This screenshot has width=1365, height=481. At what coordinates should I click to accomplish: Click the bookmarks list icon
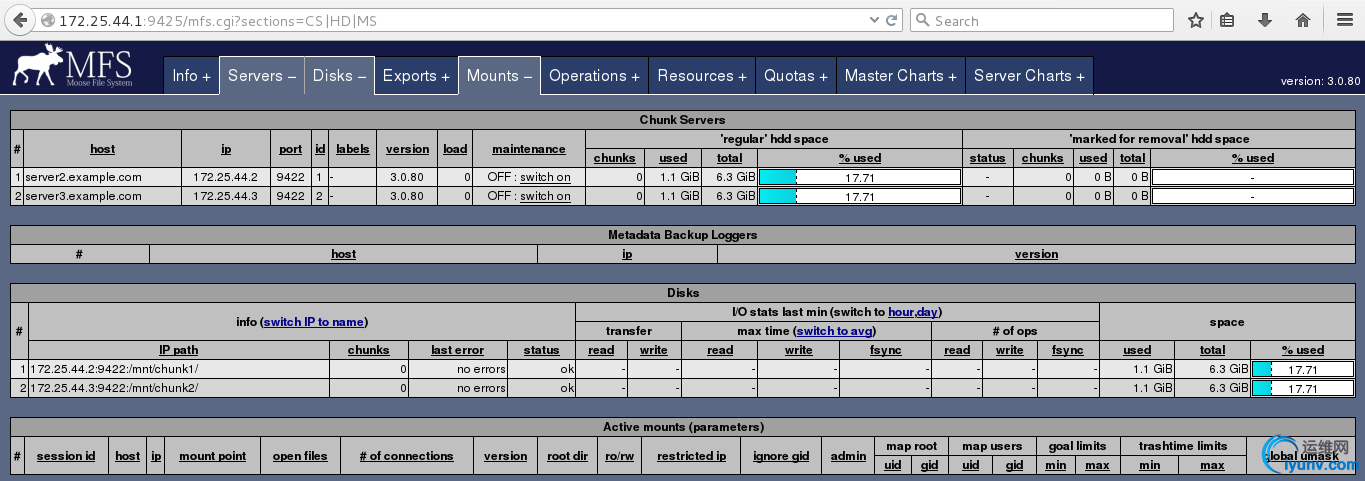[1227, 20]
